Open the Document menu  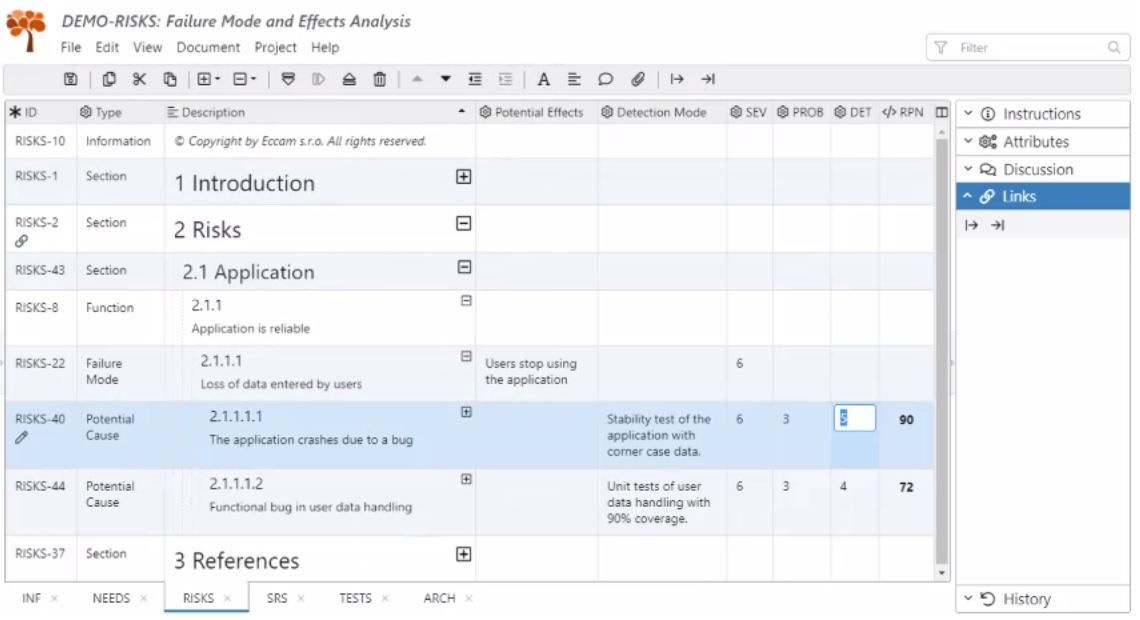208,47
